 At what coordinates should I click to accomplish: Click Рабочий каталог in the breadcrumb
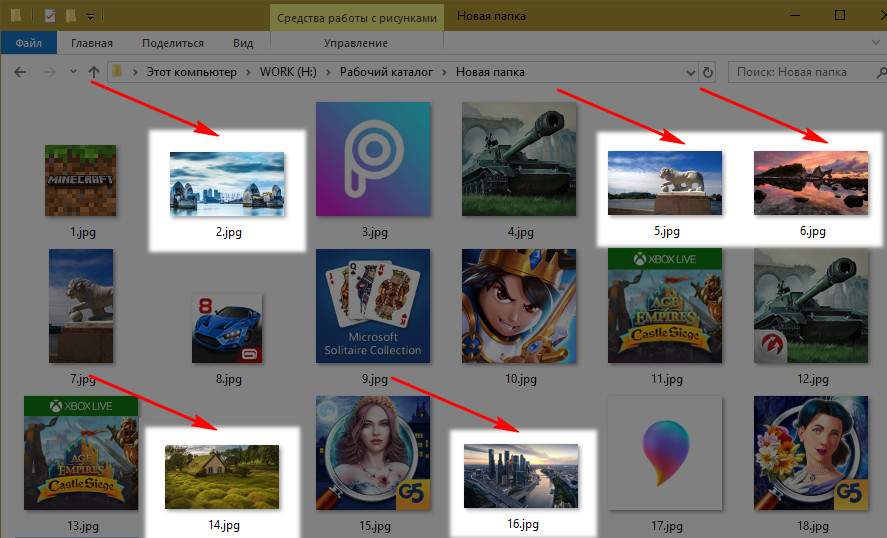coord(386,72)
